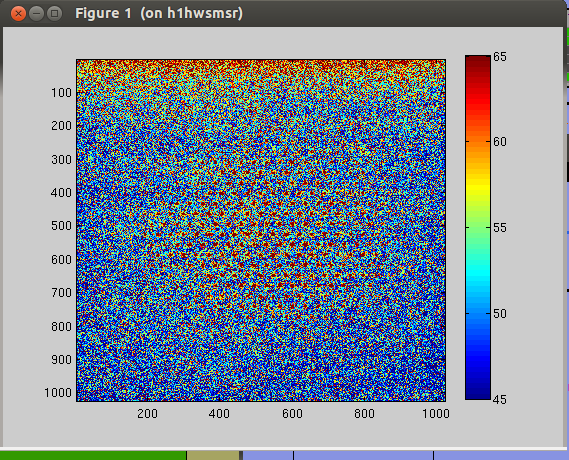Screen dimensions: 569x460
Task: Click the colorbar tick label 45
Action: (500, 400)
